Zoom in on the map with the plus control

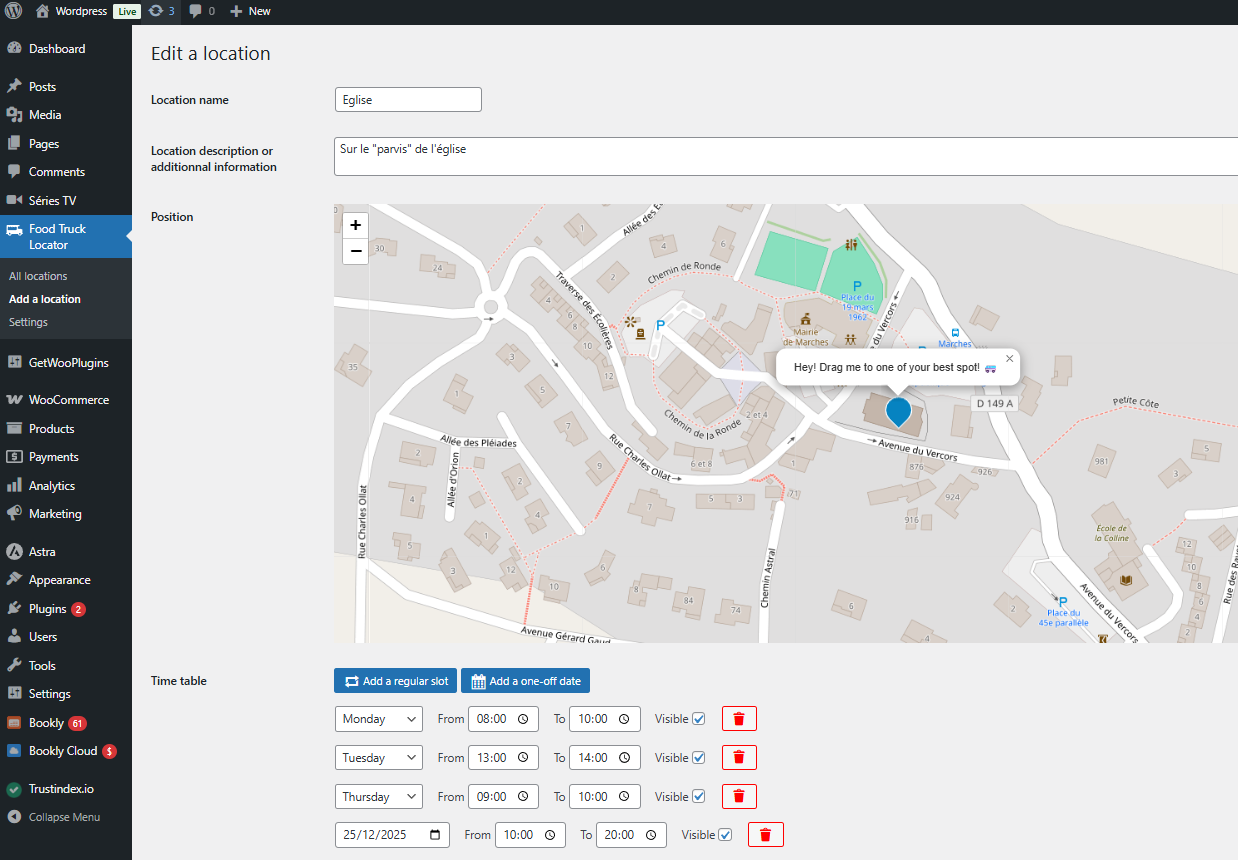(355, 225)
